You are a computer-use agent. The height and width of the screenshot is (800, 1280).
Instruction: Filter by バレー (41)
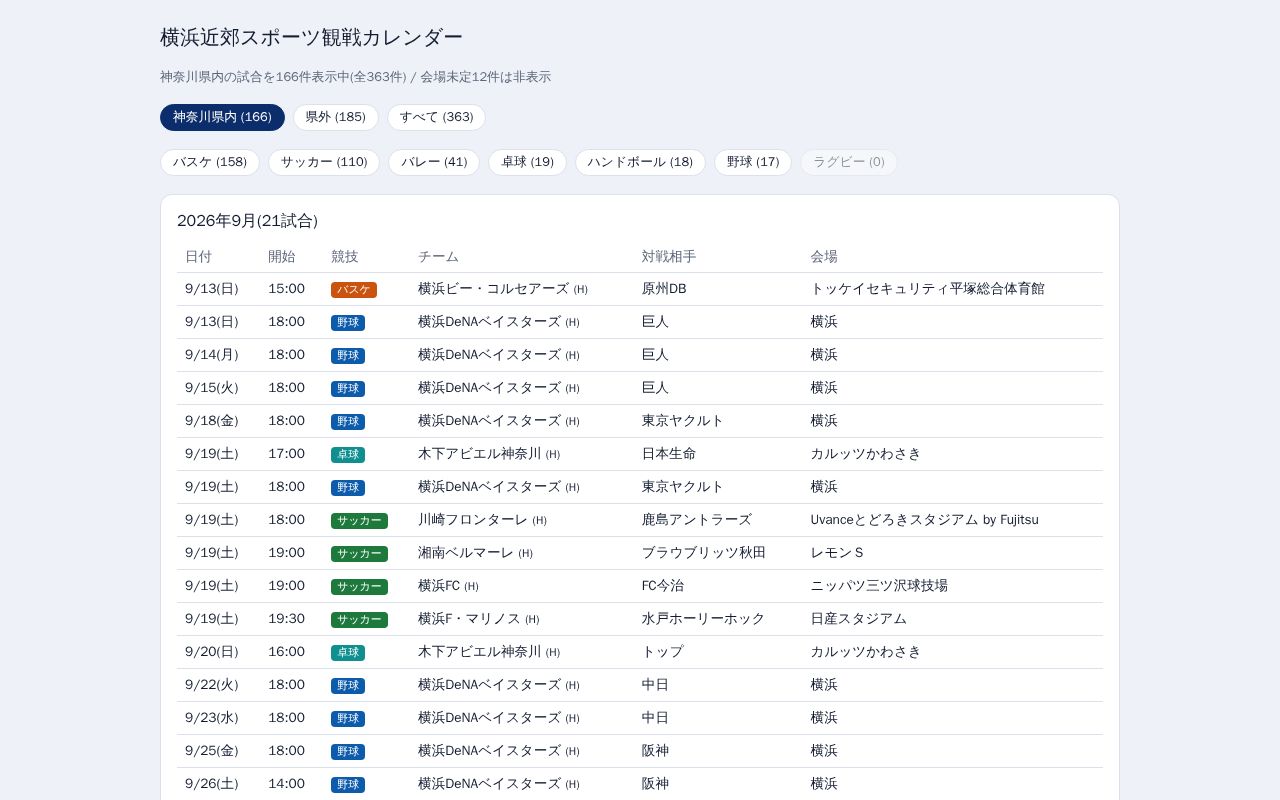click(x=434, y=162)
